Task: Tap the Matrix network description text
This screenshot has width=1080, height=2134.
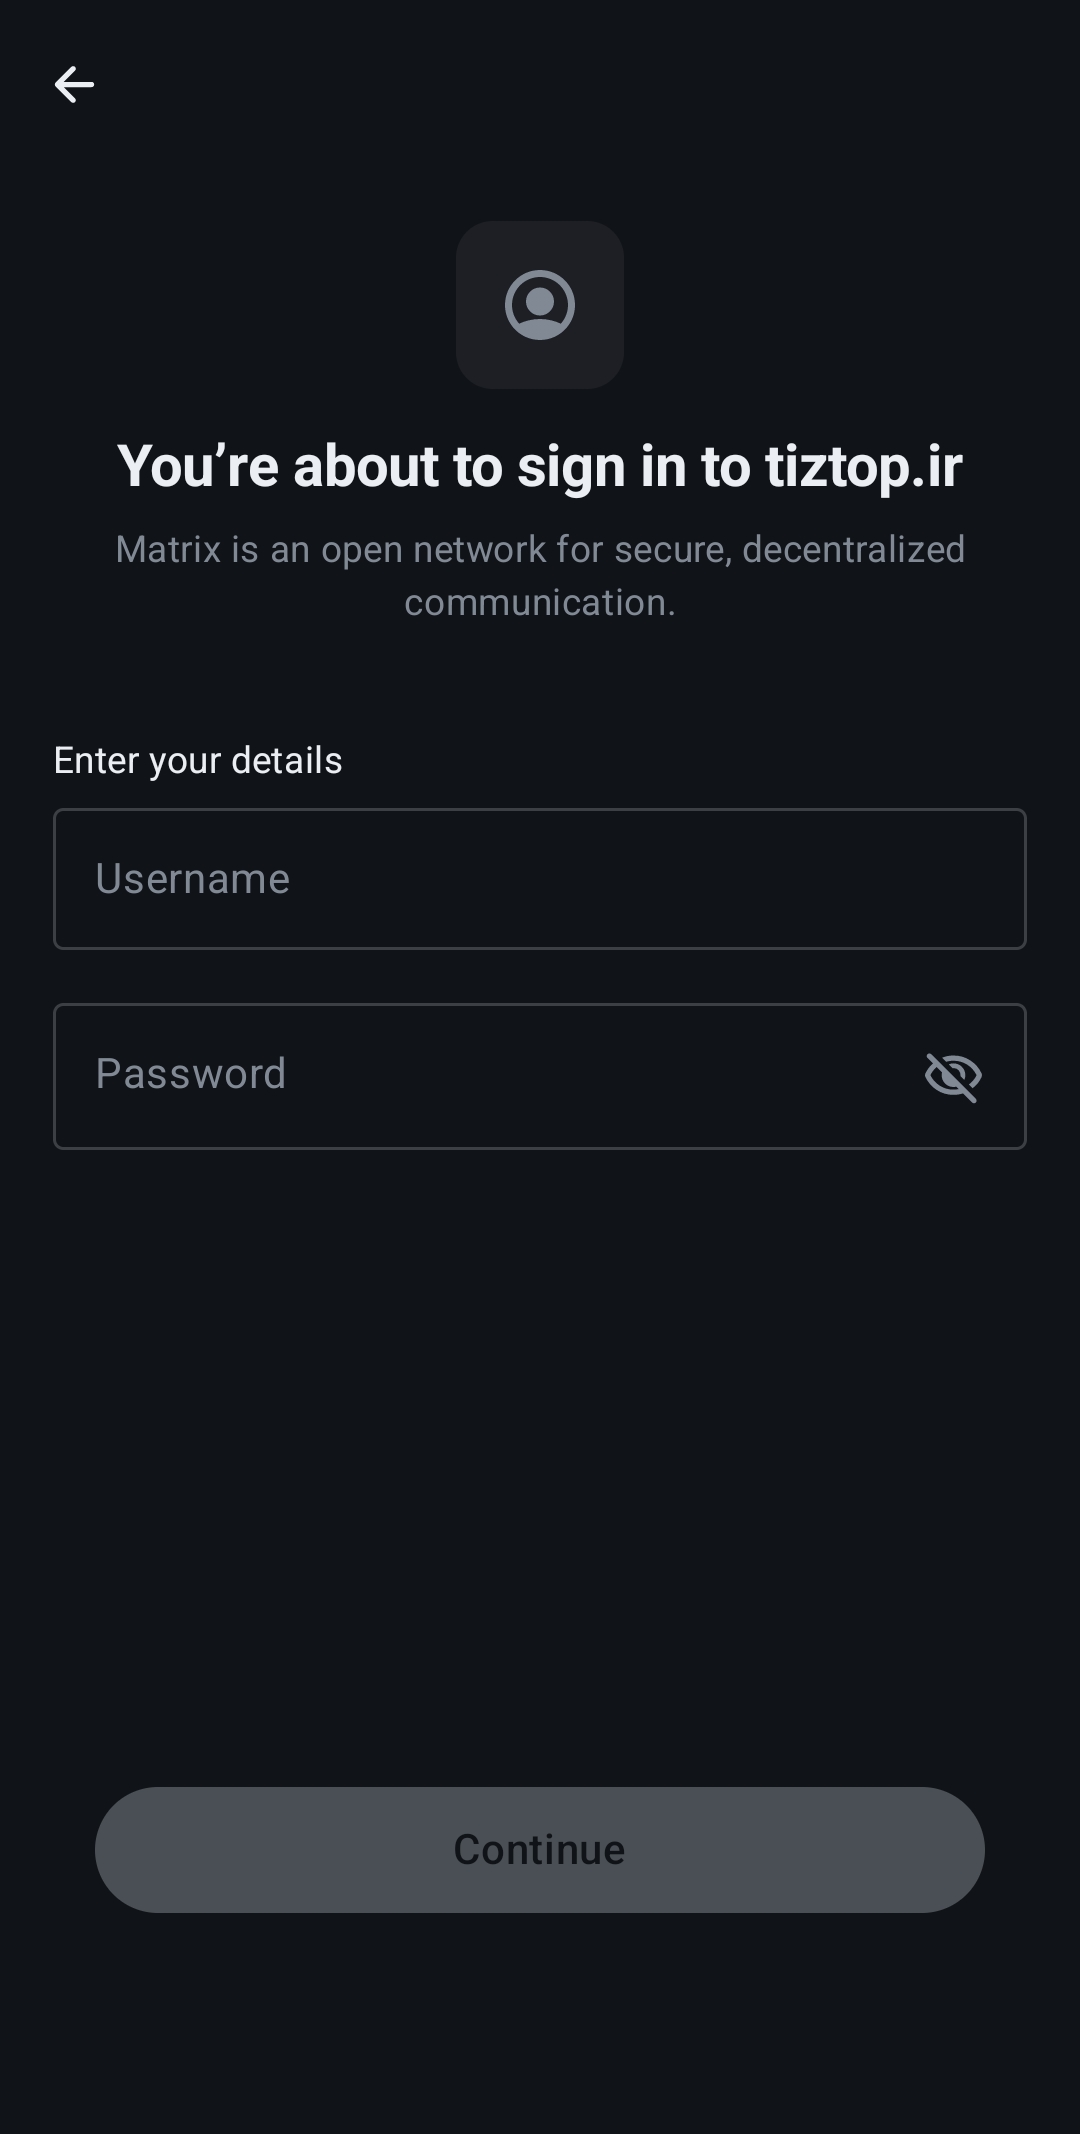Action: pos(540,575)
